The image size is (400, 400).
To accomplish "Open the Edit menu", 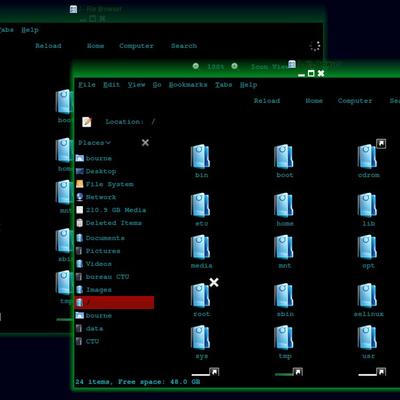I will coord(111,85).
